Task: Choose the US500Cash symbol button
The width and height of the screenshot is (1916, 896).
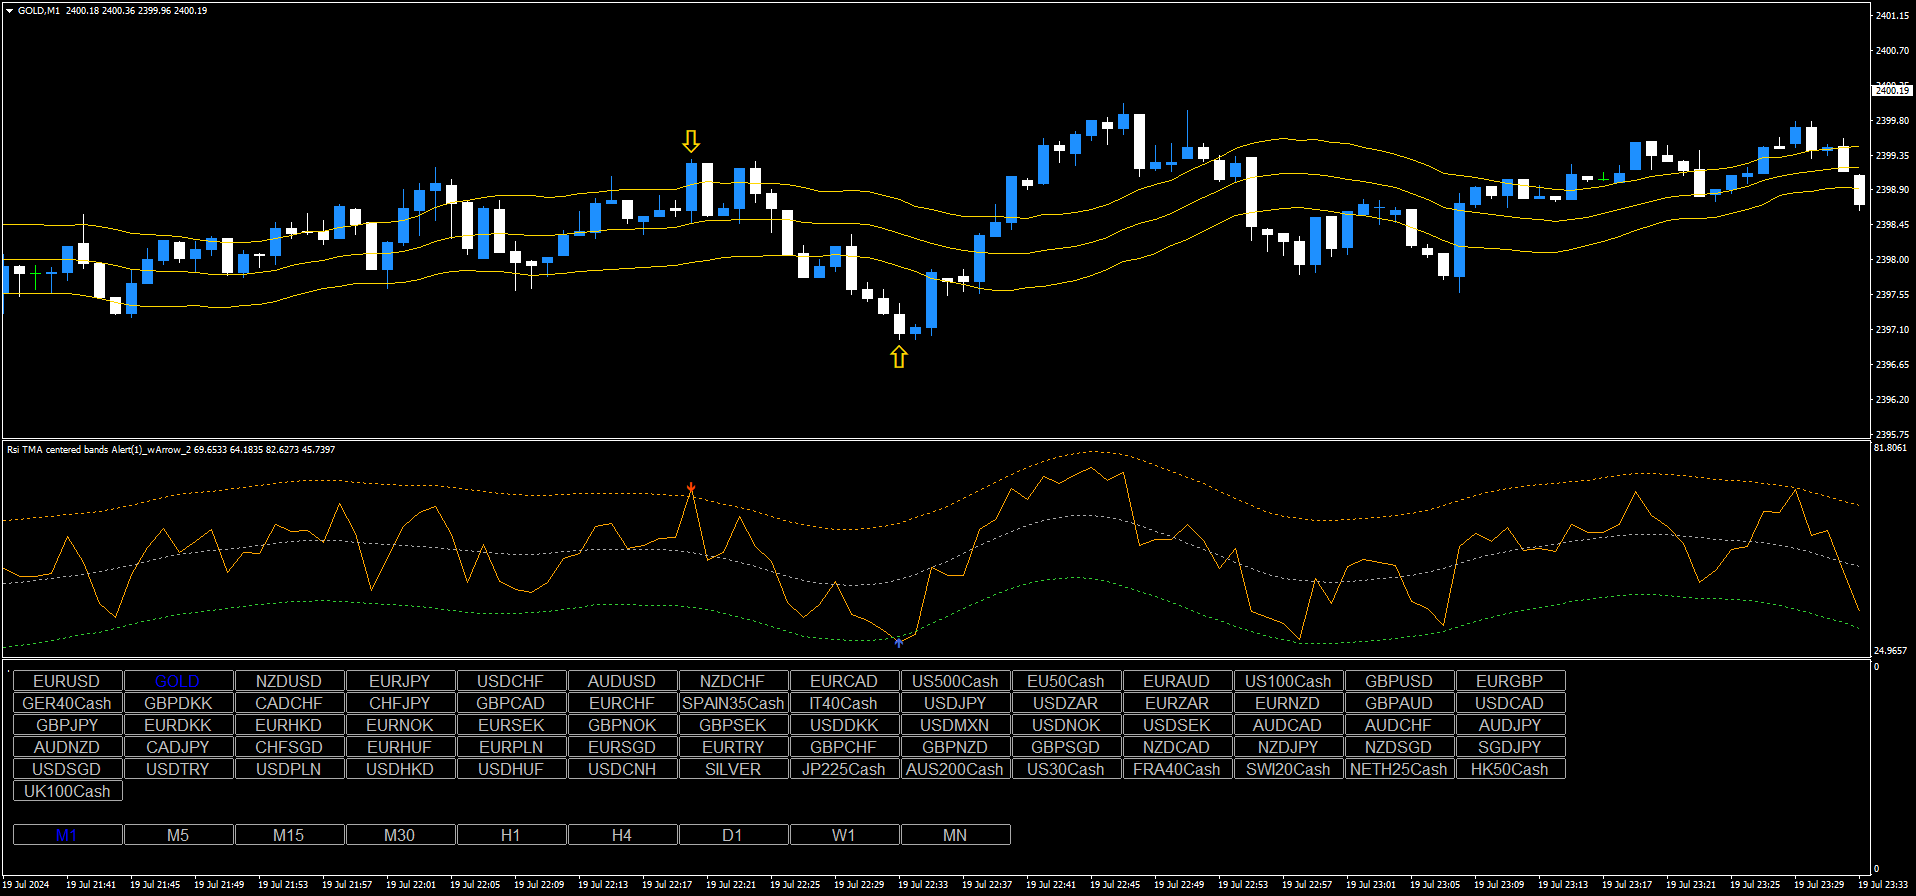Action: 955,681
